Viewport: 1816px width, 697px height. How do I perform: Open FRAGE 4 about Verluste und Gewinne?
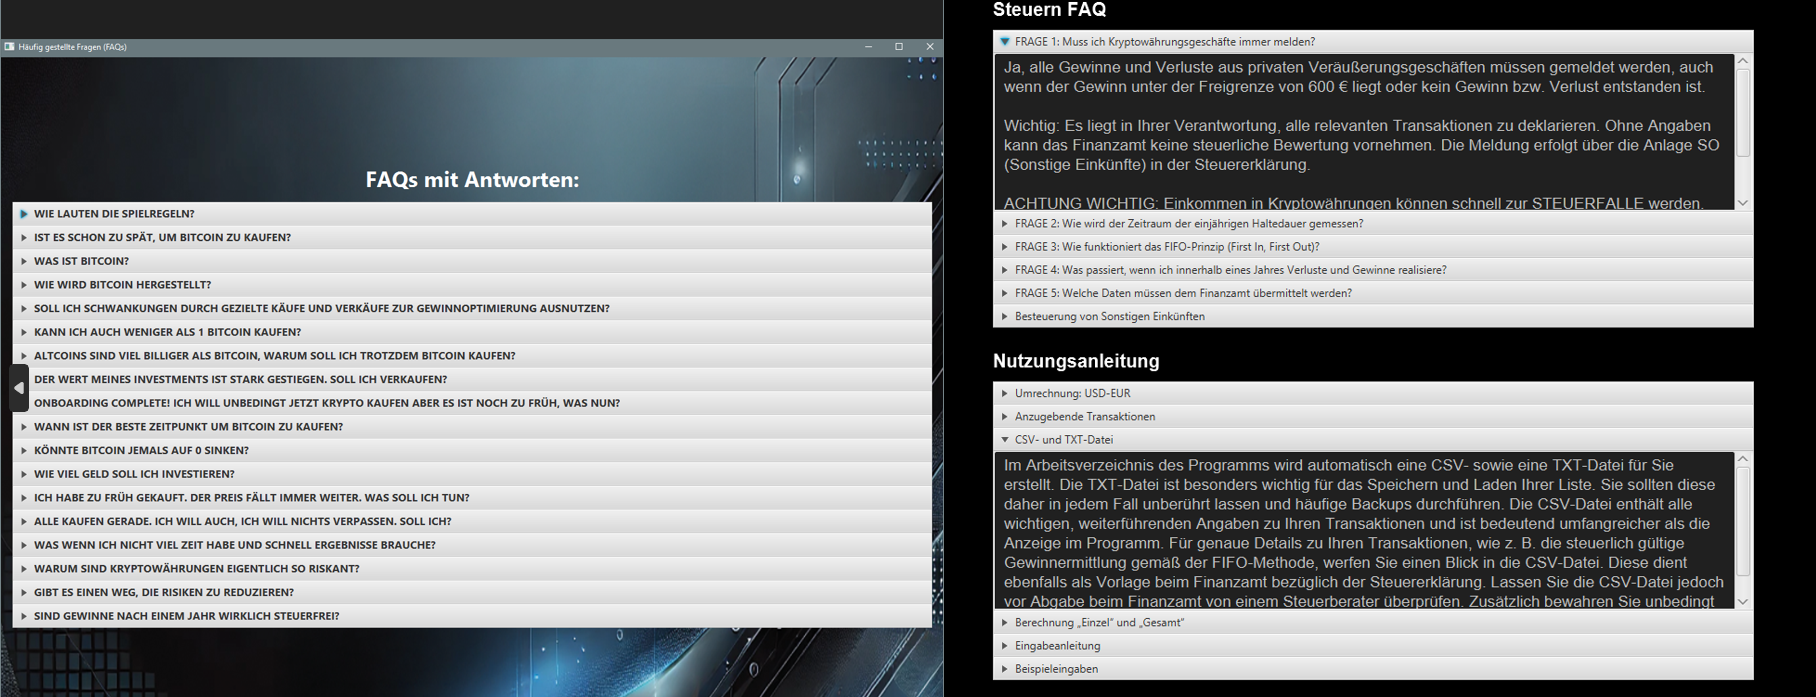1373,270
